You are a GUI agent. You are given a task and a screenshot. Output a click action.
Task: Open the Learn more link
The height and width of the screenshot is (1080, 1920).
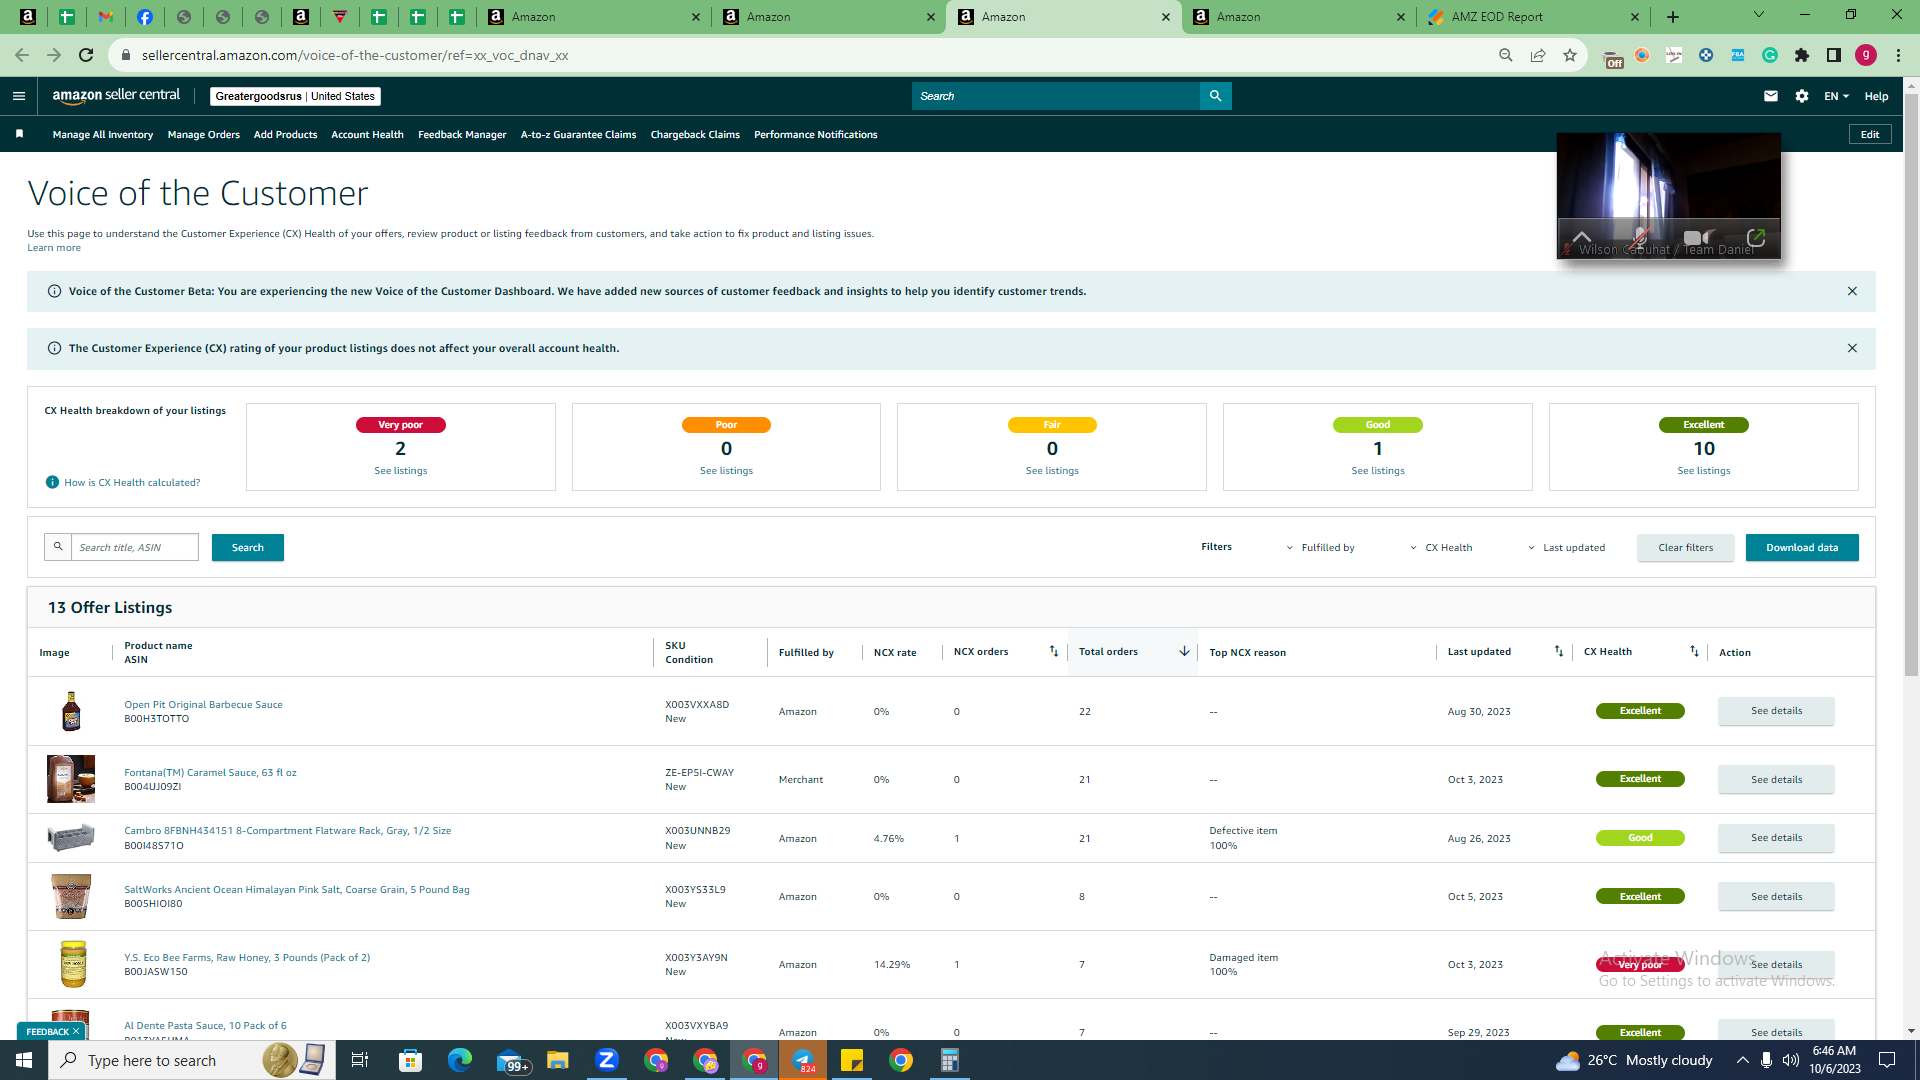pyautogui.click(x=54, y=248)
